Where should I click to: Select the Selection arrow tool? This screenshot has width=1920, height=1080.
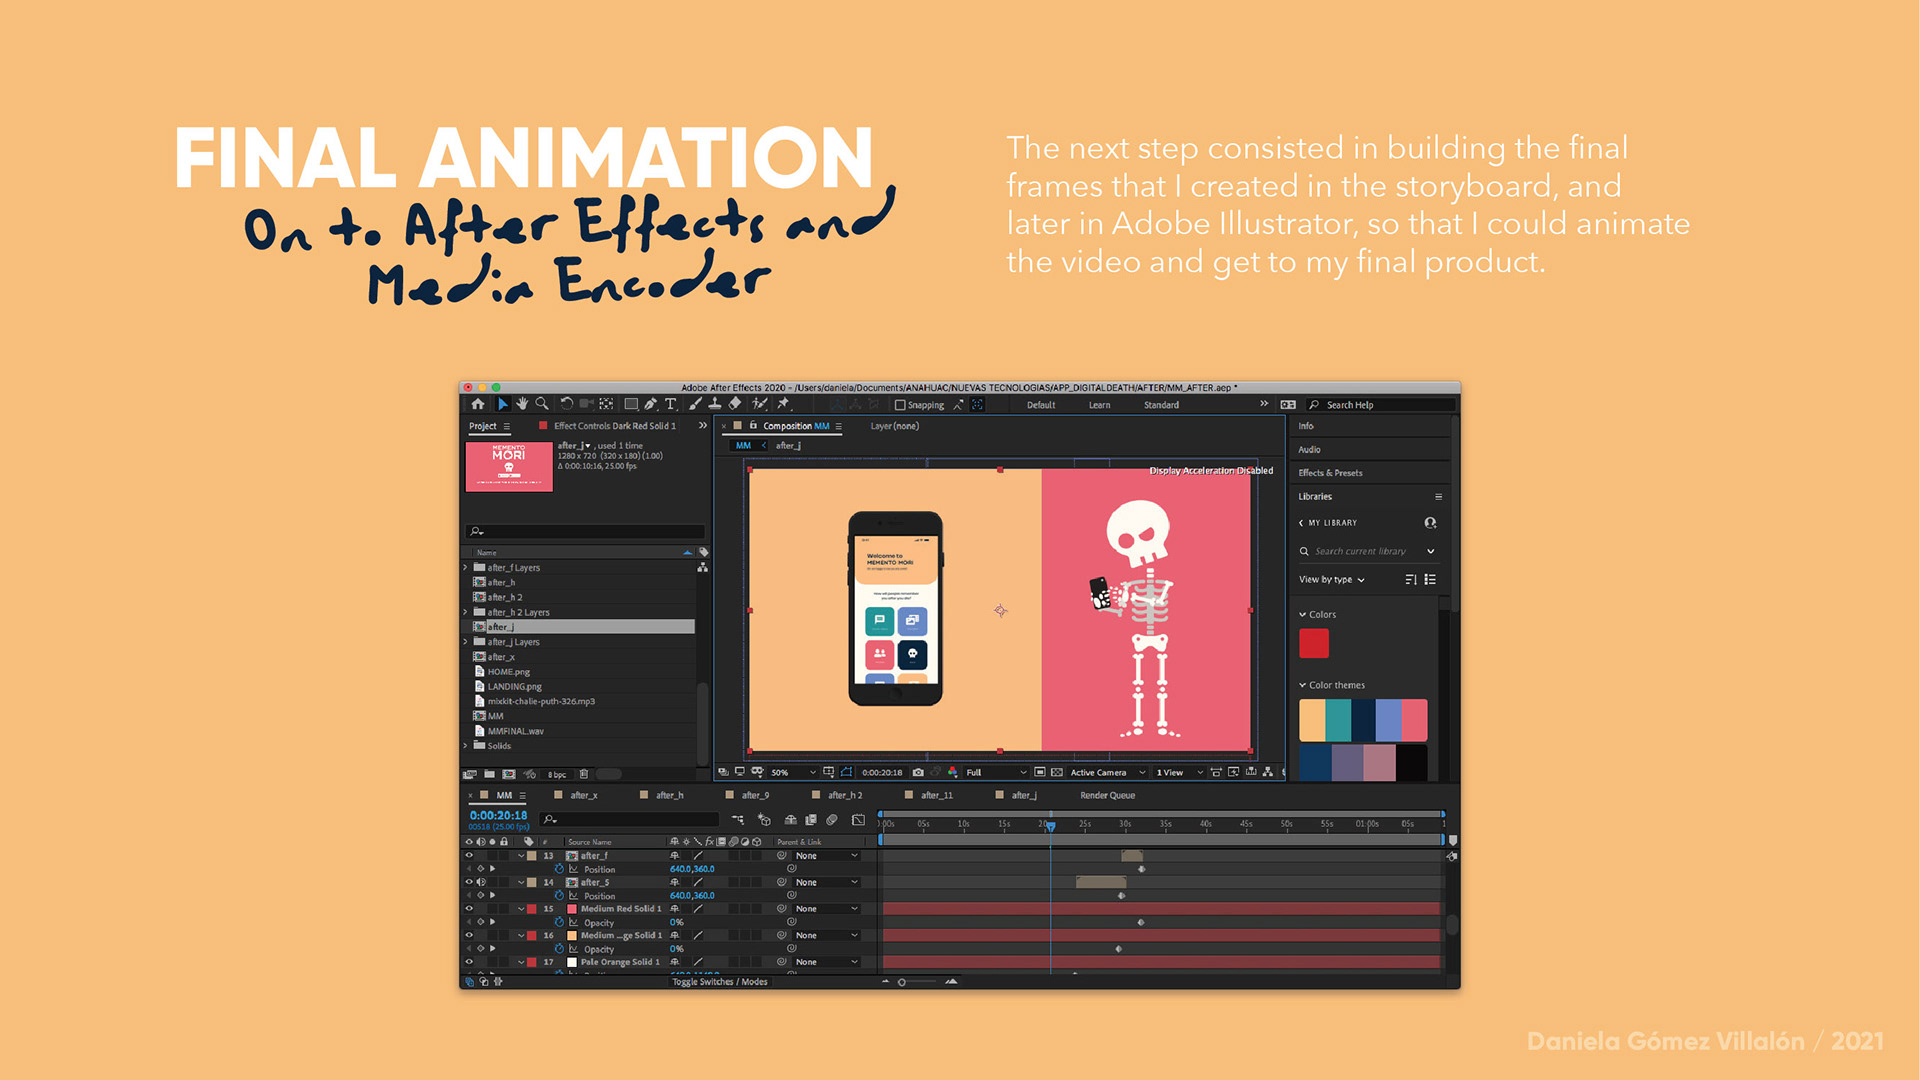503,404
